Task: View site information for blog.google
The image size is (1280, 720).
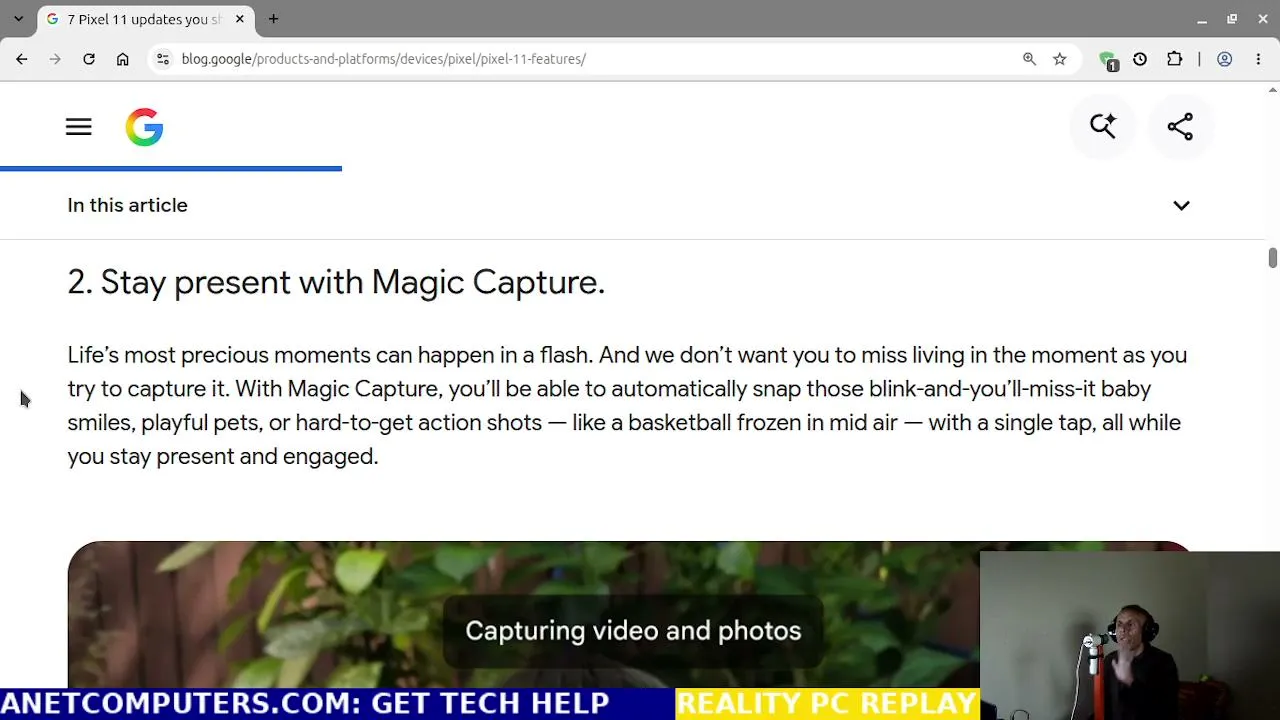Action: [x=163, y=59]
